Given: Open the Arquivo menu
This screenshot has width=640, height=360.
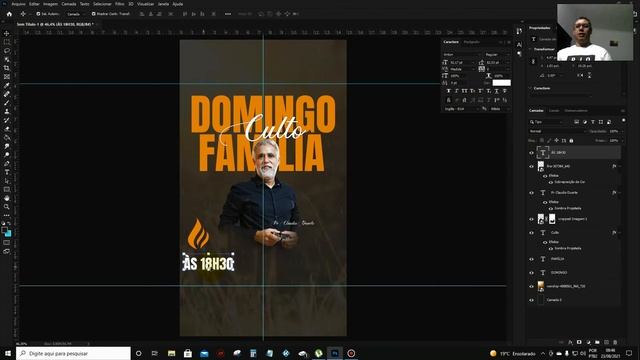Looking at the screenshot, I should coord(18,4).
